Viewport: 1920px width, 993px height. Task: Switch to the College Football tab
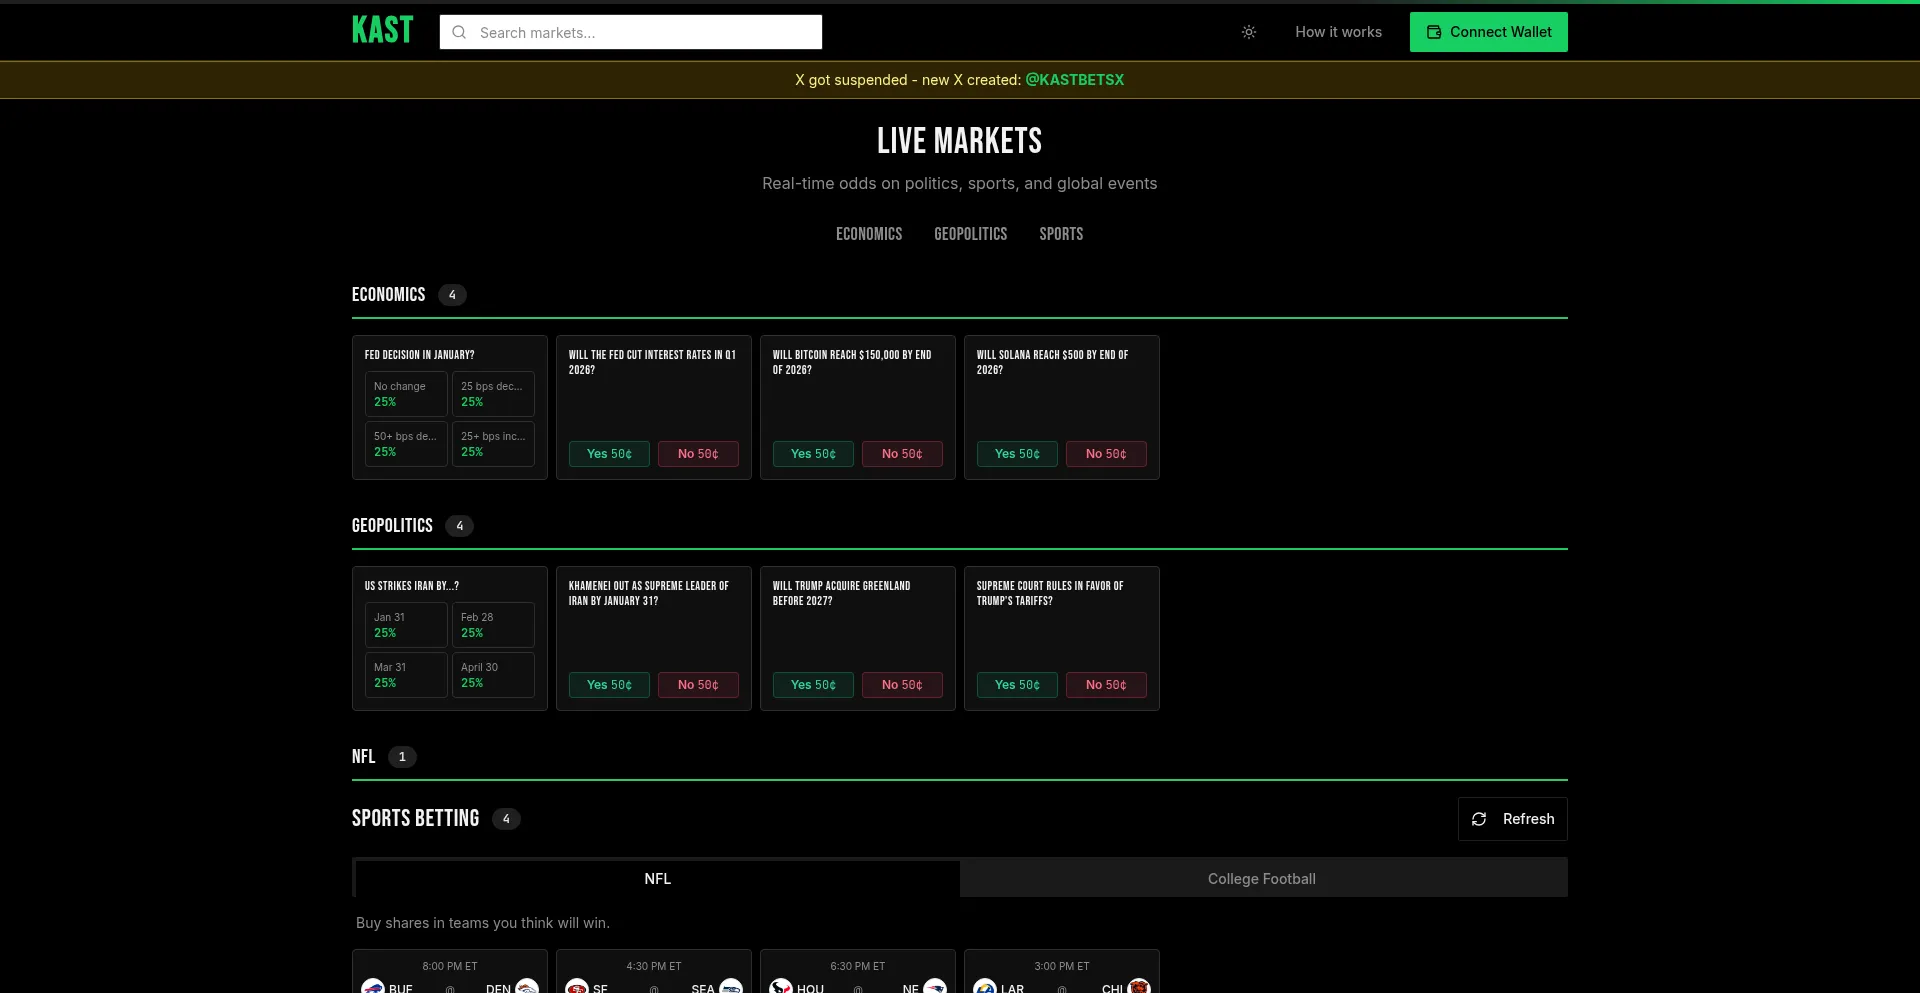click(x=1261, y=878)
